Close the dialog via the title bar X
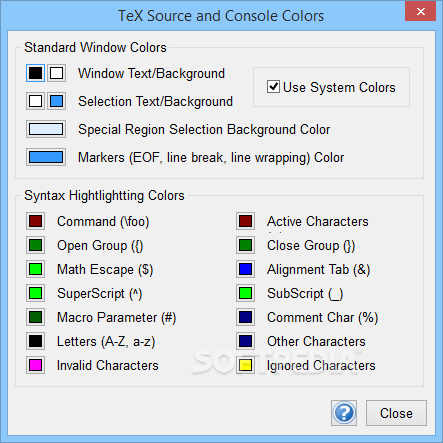 click(421, 11)
